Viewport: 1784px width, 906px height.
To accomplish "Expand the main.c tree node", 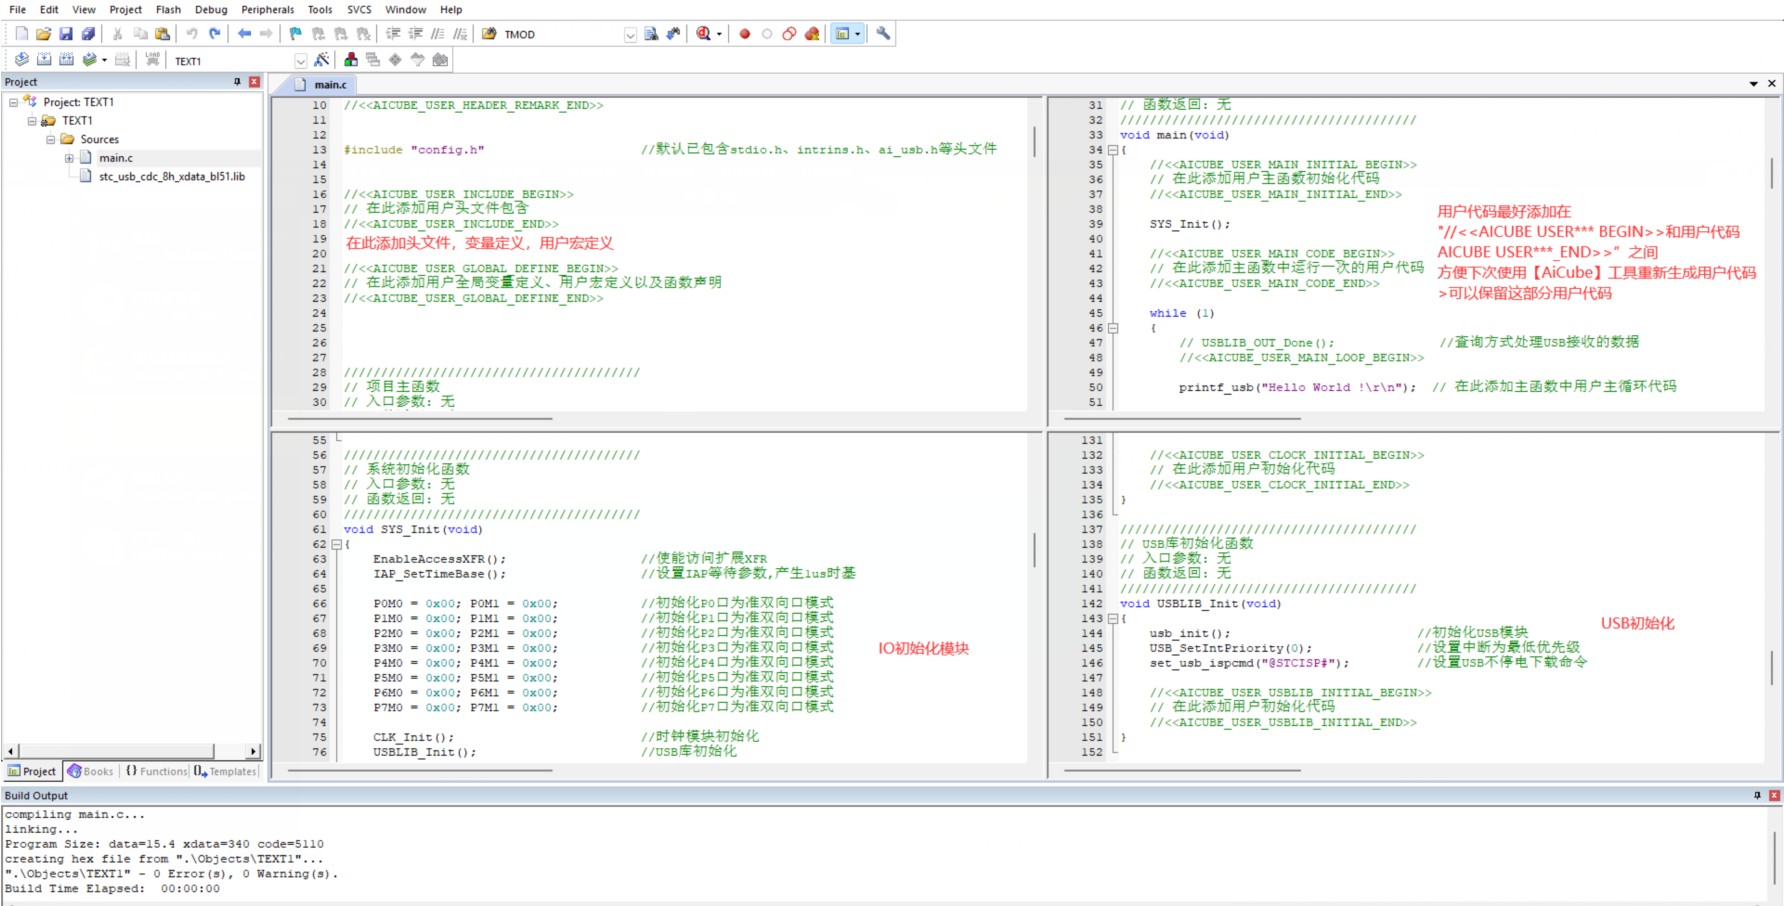I will [69, 158].
